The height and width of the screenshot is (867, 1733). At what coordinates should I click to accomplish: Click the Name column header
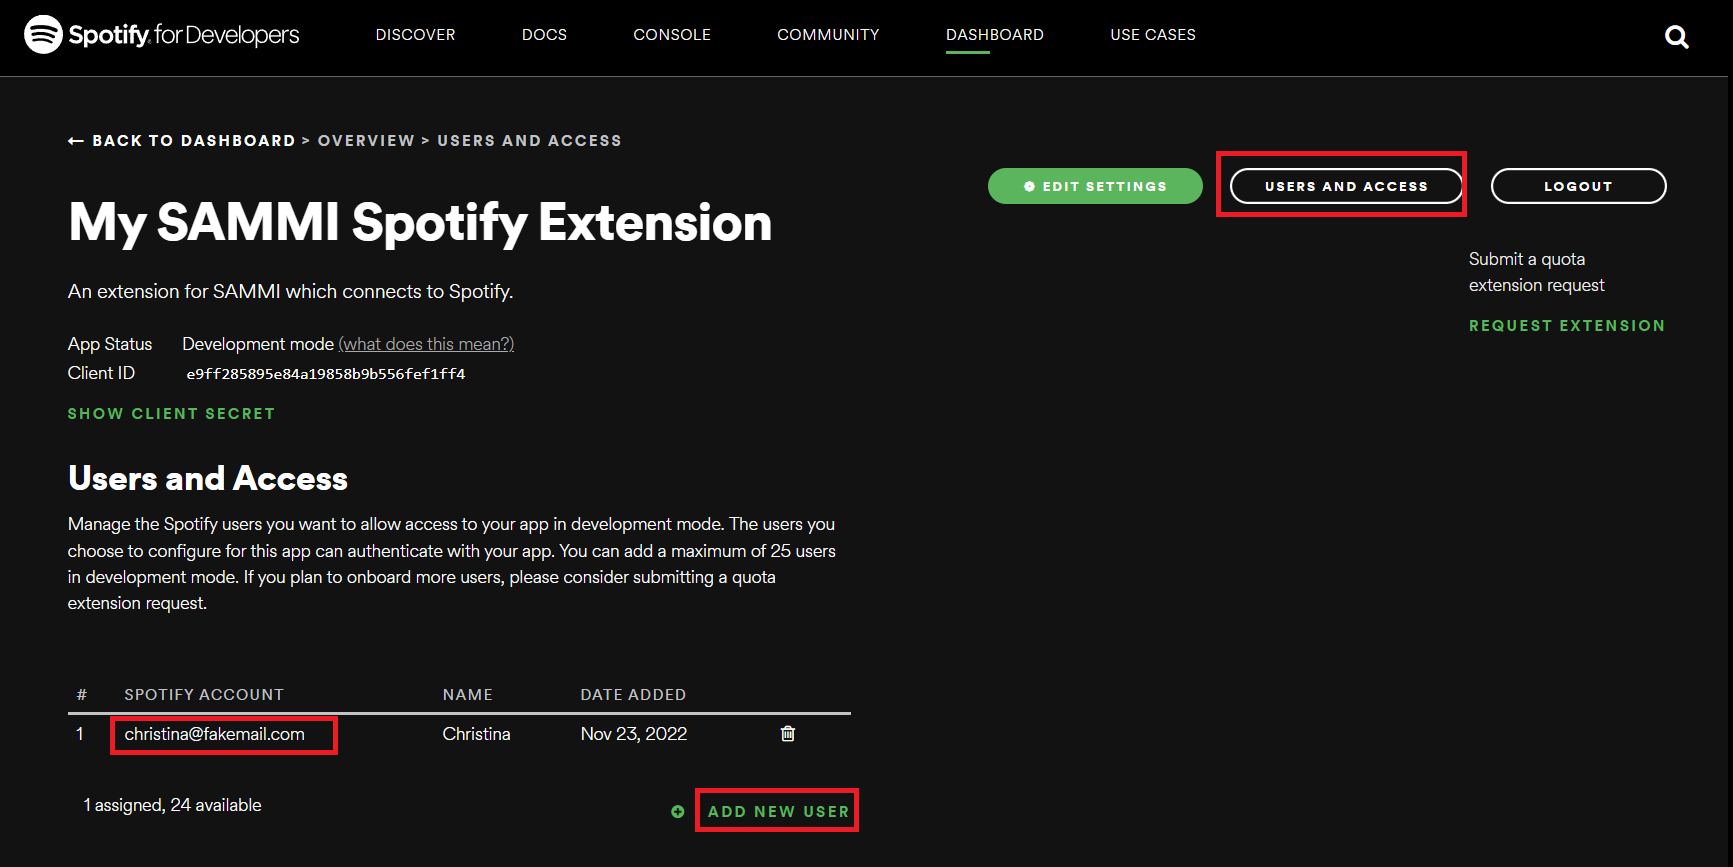tap(467, 695)
